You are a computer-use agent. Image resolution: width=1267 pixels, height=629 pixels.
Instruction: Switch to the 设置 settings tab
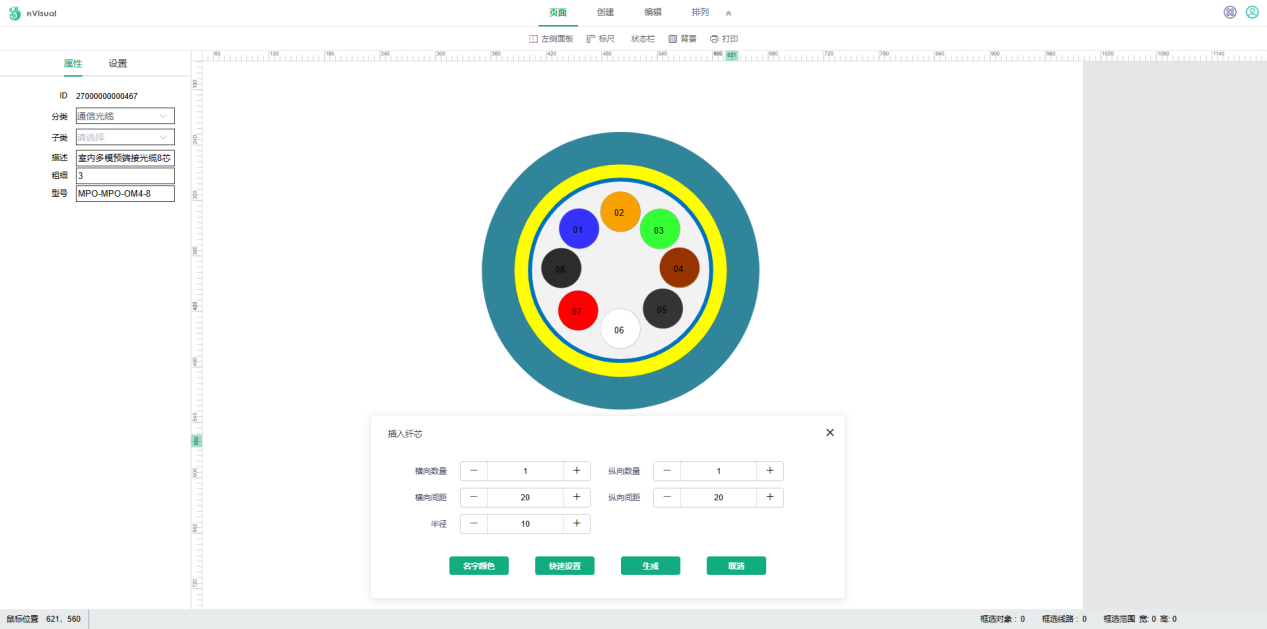pos(118,63)
